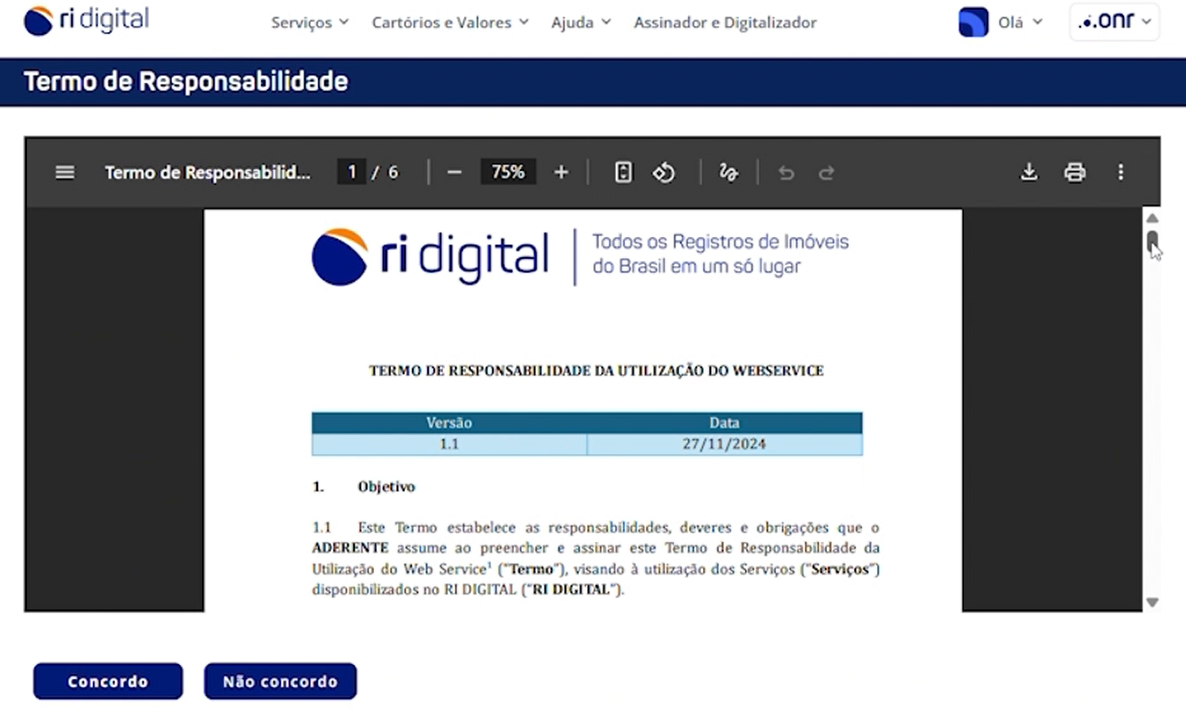This screenshot has width=1186, height=713.
Task: Click the heading TERMO DE RESPONSABILIDADE DA UTILIZAÇÃO
Action: point(596,370)
